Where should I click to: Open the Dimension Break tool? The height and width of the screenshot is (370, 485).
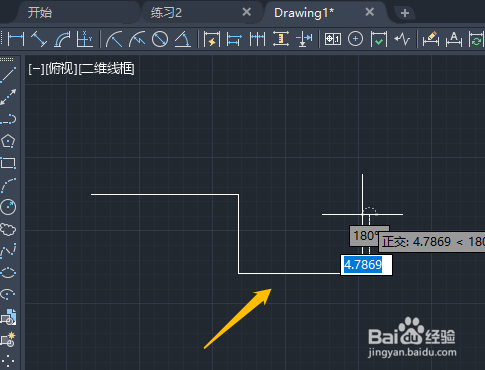(x=304, y=39)
